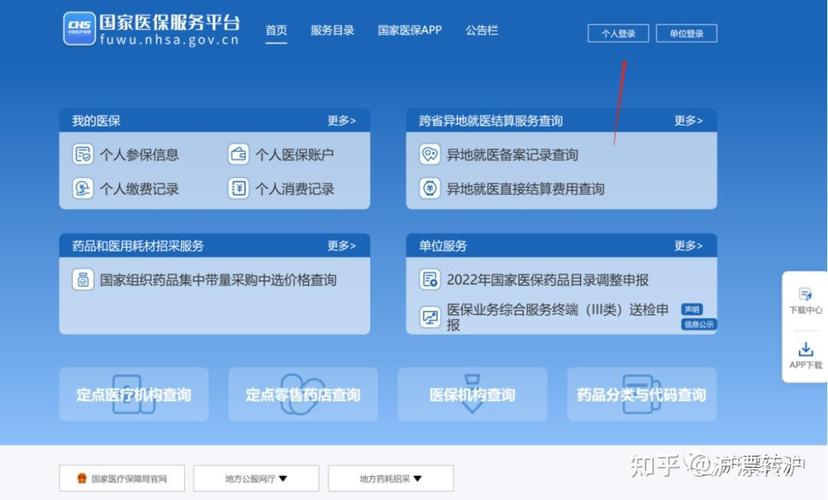Open 2022年国家医保药品目录调整申报 link

[x=548, y=280]
